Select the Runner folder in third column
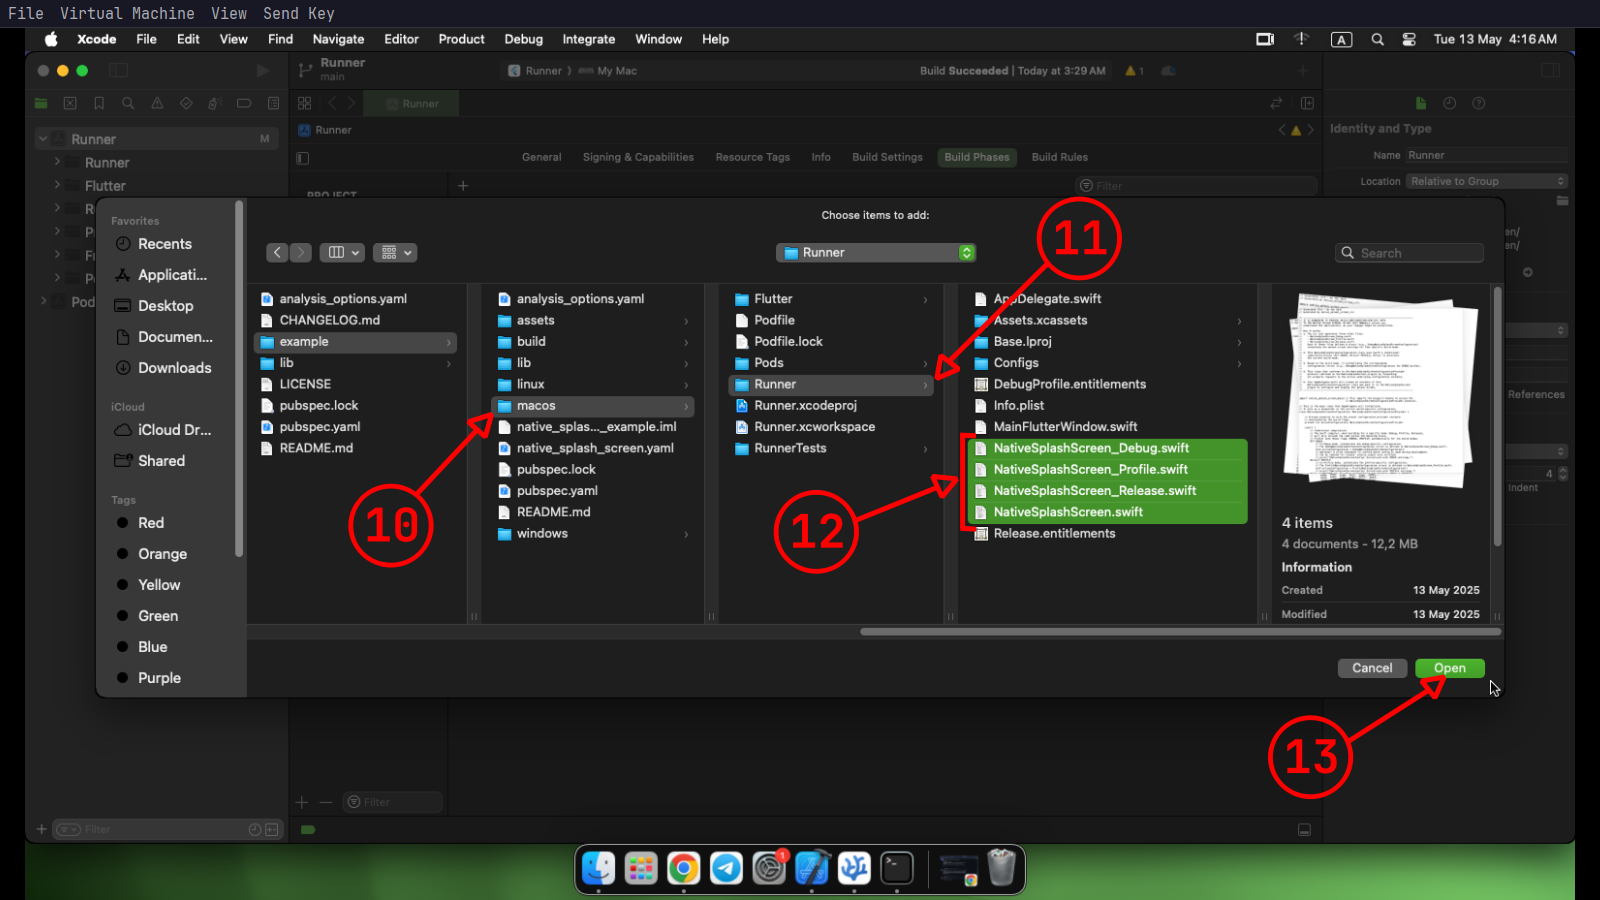This screenshot has width=1600, height=900. 830,384
